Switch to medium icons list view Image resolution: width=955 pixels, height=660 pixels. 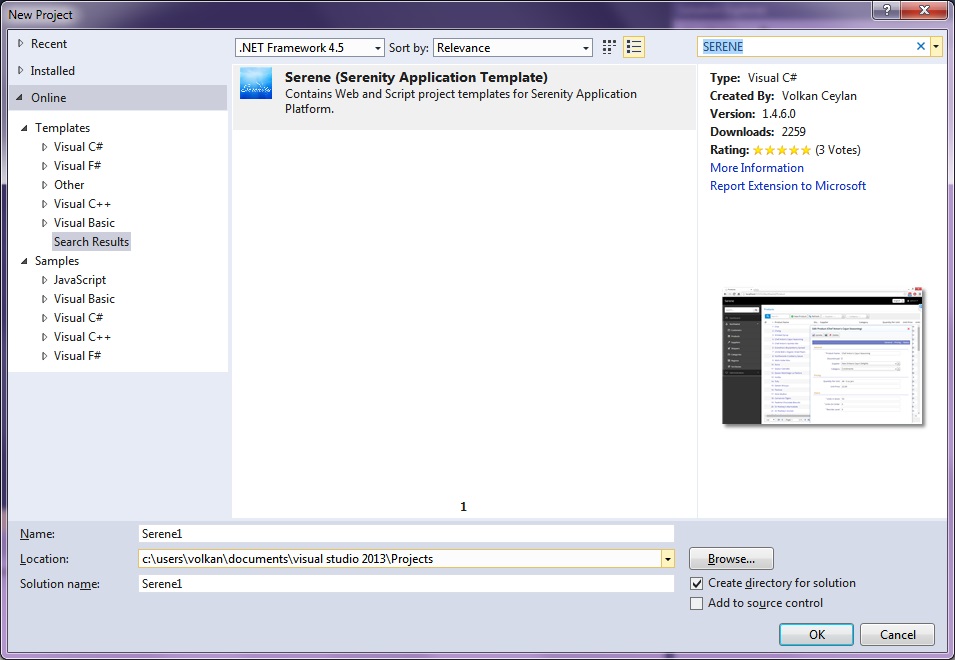coord(634,47)
